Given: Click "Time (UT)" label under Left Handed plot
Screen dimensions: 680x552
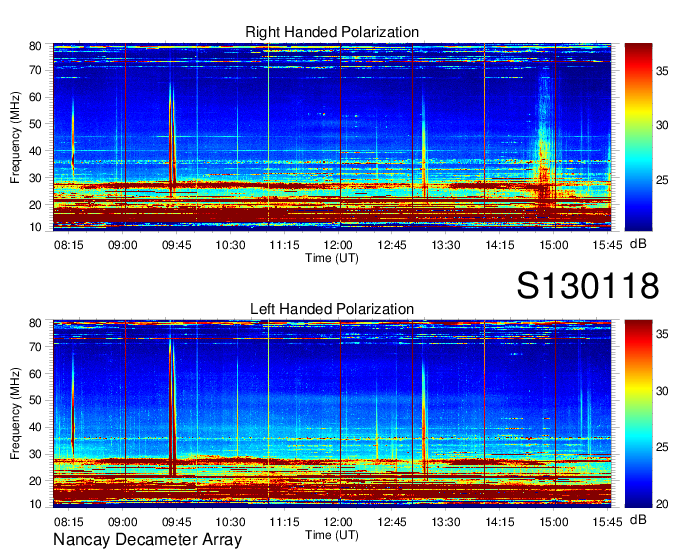Looking at the screenshot, I should coord(332,535).
